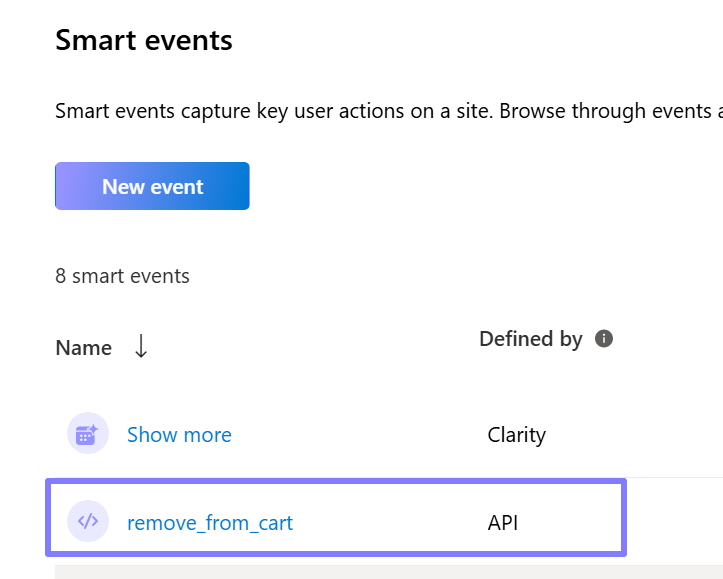
Task: Click blank space between remove_from_cart and API
Action: pos(390,523)
